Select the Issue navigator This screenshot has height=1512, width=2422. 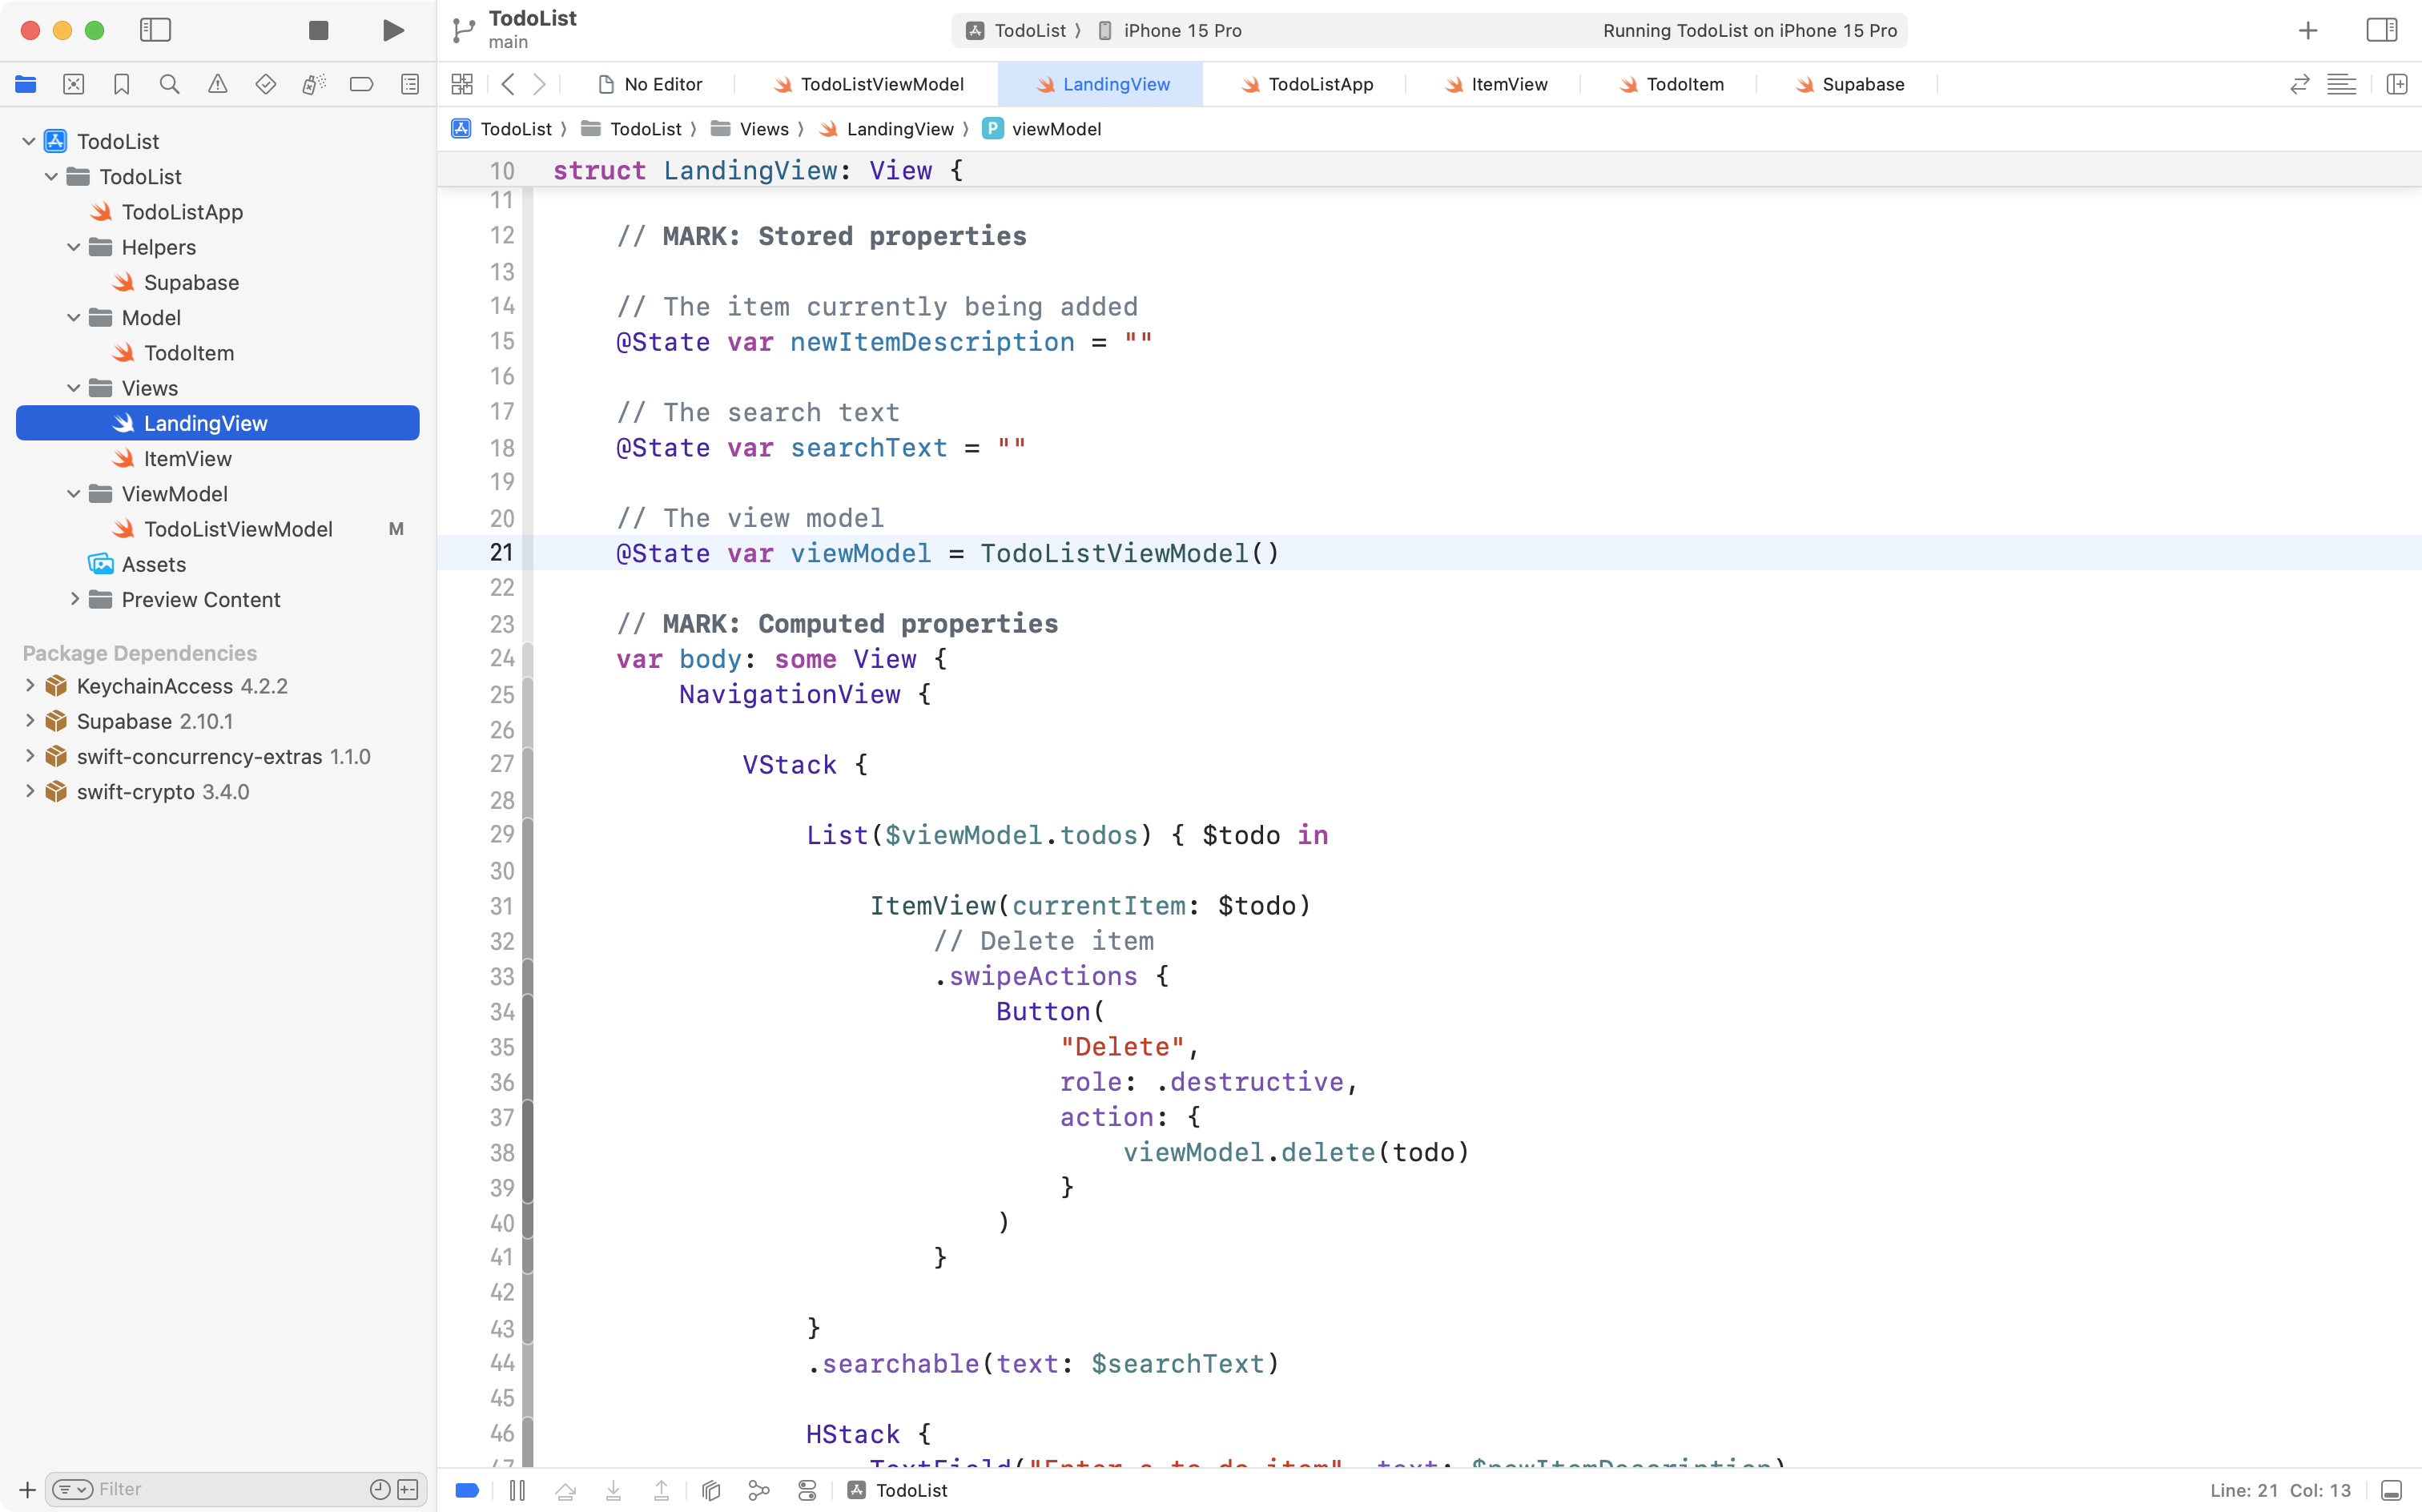[218, 84]
